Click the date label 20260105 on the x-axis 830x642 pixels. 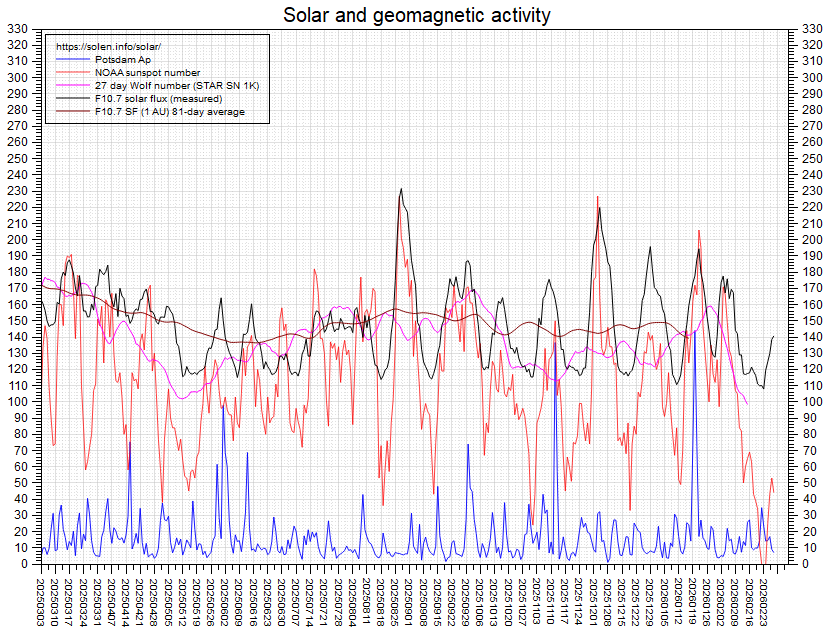click(x=663, y=602)
